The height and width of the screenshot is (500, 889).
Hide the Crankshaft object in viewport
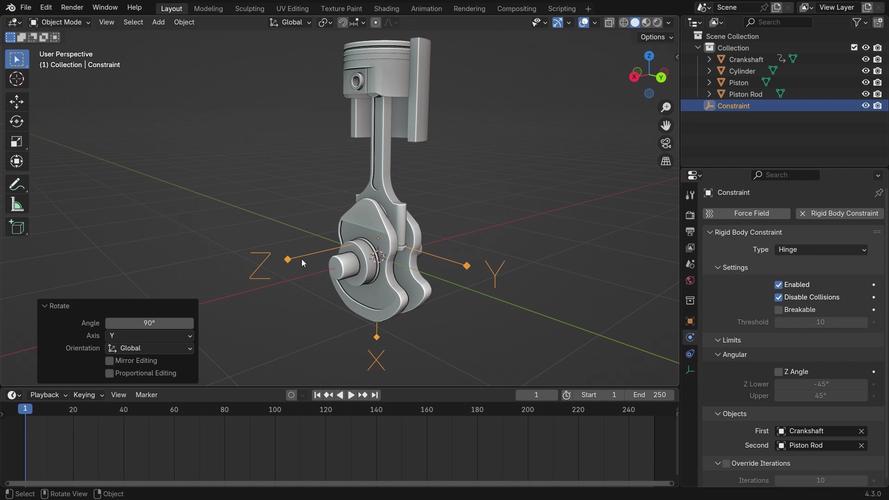(x=865, y=59)
